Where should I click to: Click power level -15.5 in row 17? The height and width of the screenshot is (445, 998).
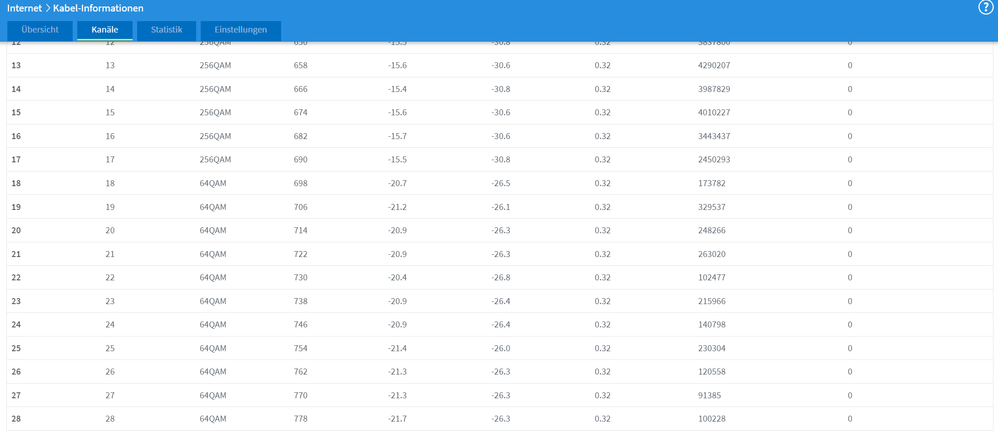pyautogui.click(x=398, y=160)
